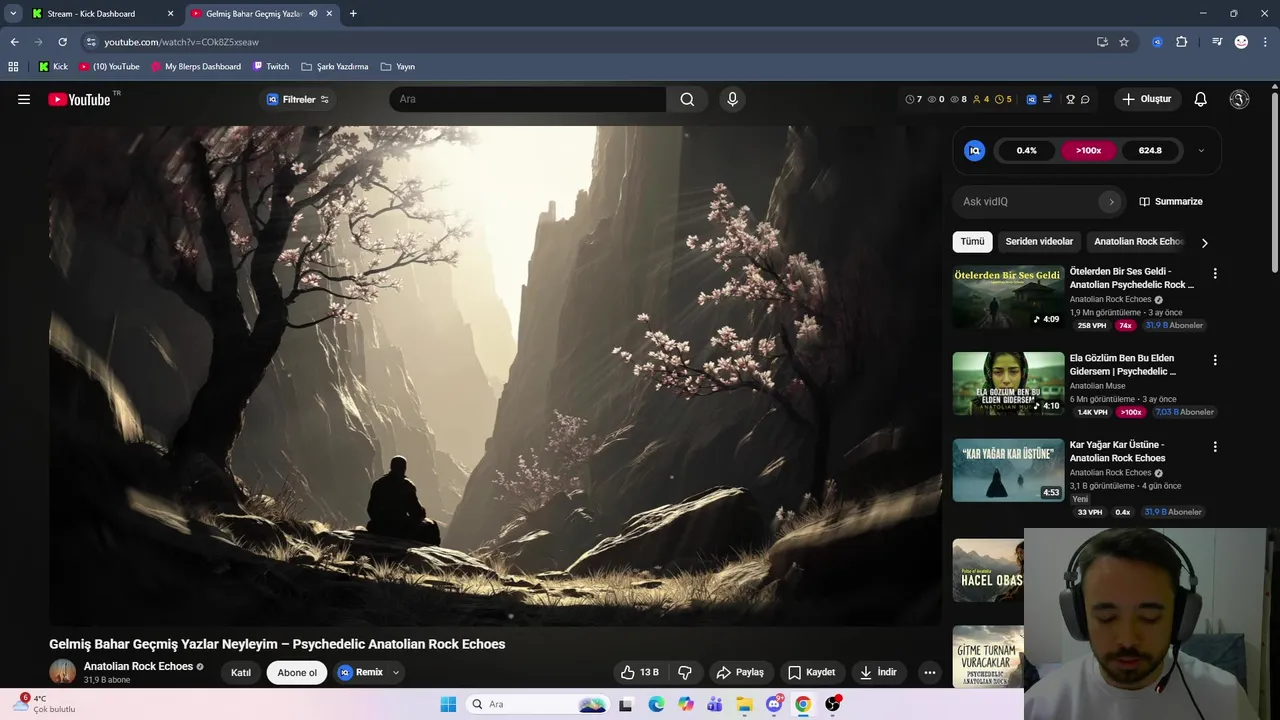Reload the page
The width and height of the screenshot is (1280, 720).
click(x=62, y=42)
